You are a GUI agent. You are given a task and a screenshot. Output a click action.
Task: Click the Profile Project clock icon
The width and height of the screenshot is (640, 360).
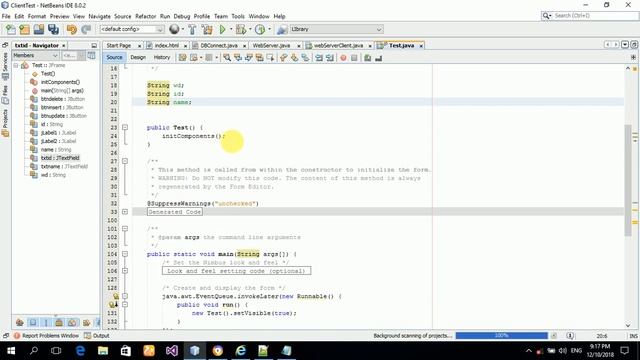(260, 29)
